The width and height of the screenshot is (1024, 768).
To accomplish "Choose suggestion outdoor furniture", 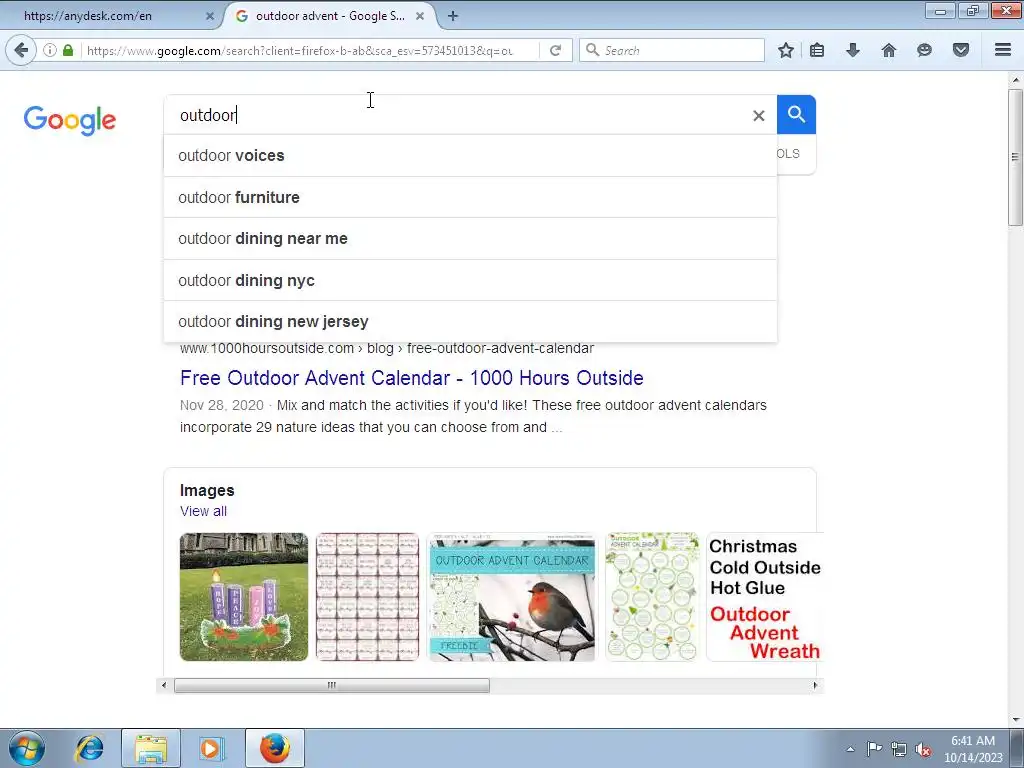I will coord(470,197).
